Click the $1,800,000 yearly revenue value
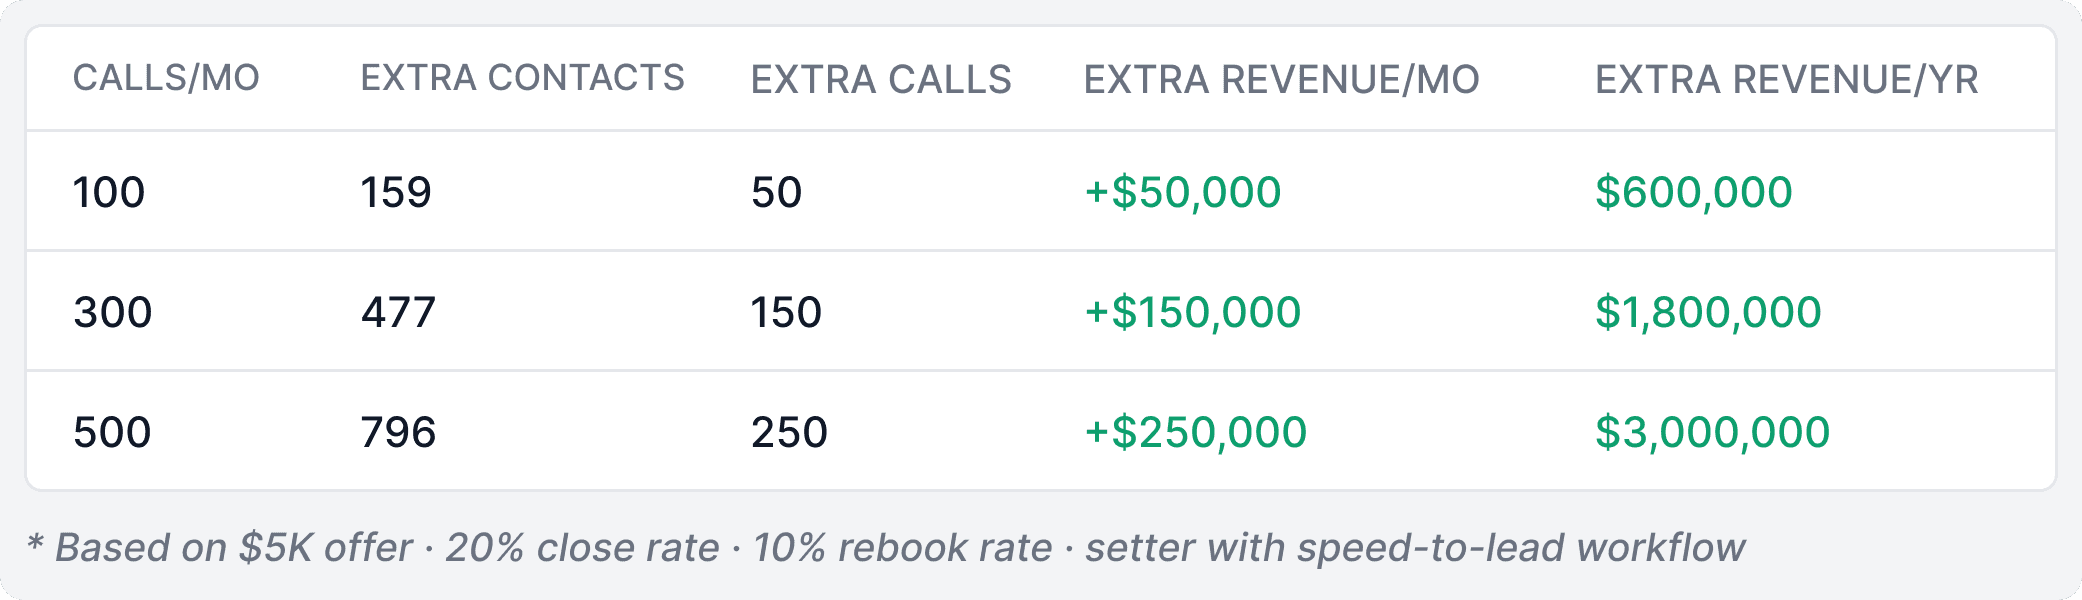The height and width of the screenshot is (600, 2082). (1708, 312)
